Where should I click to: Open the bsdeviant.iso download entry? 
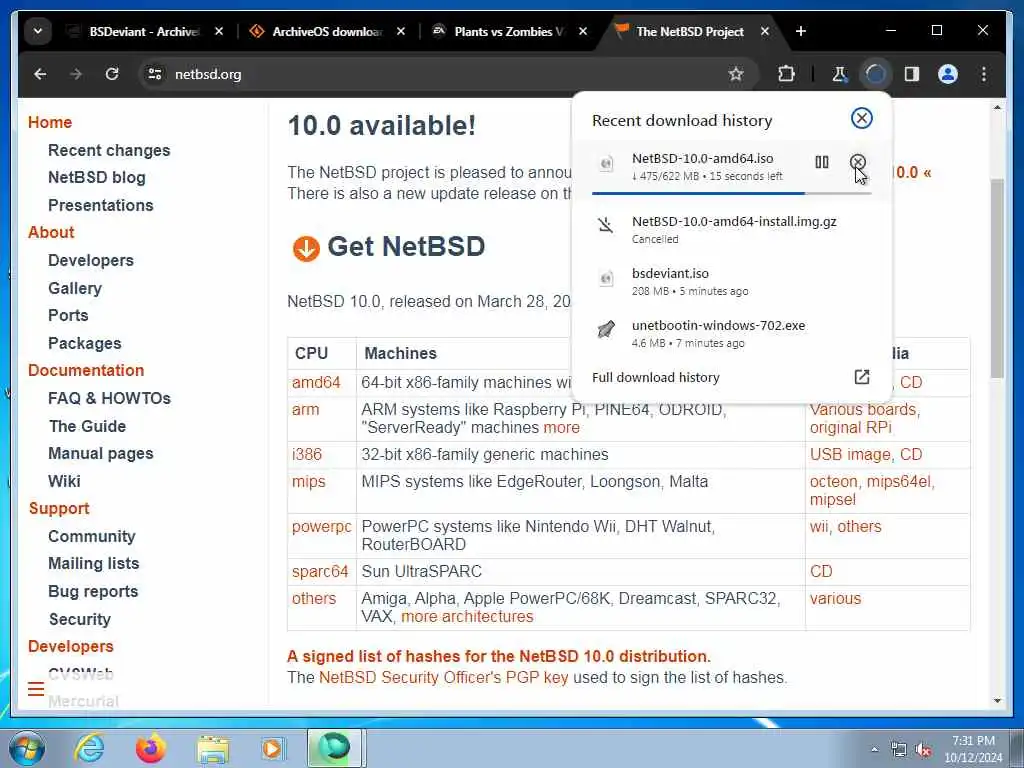[x=731, y=281]
